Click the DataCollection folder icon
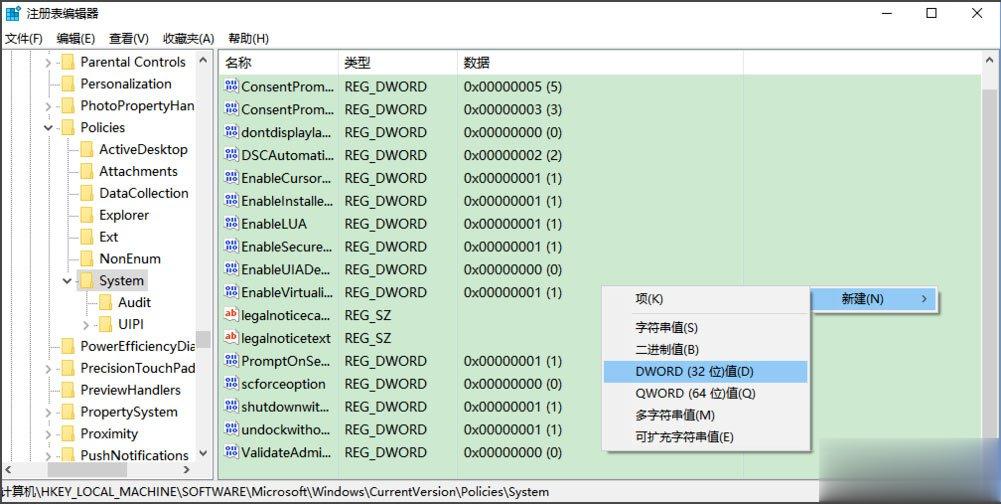This screenshot has width=1001, height=504. point(87,194)
